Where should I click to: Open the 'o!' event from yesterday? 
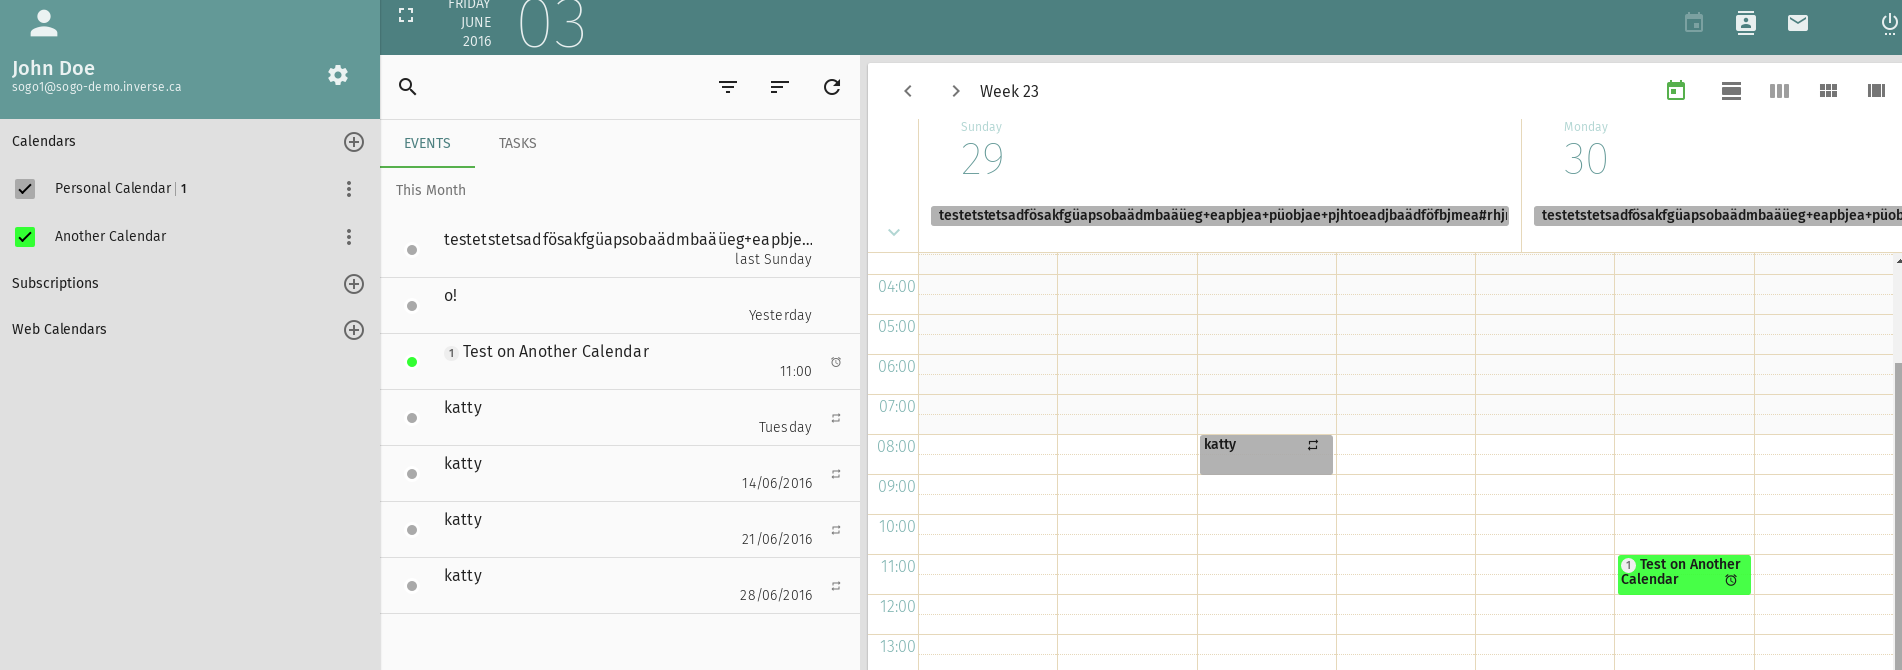pyautogui.click(x=620, y=305)
